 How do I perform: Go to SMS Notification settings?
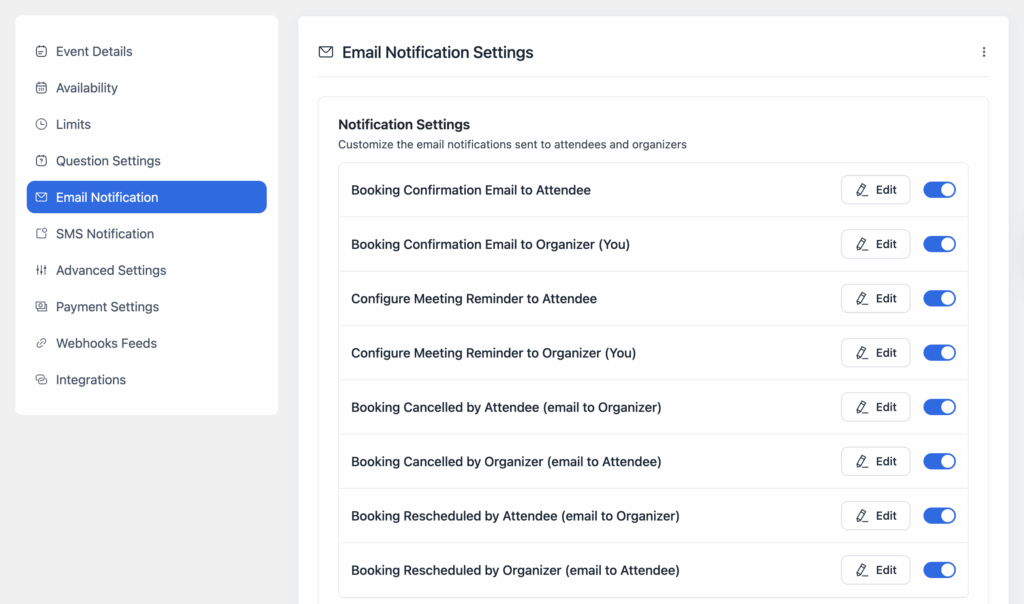(103, 233)
